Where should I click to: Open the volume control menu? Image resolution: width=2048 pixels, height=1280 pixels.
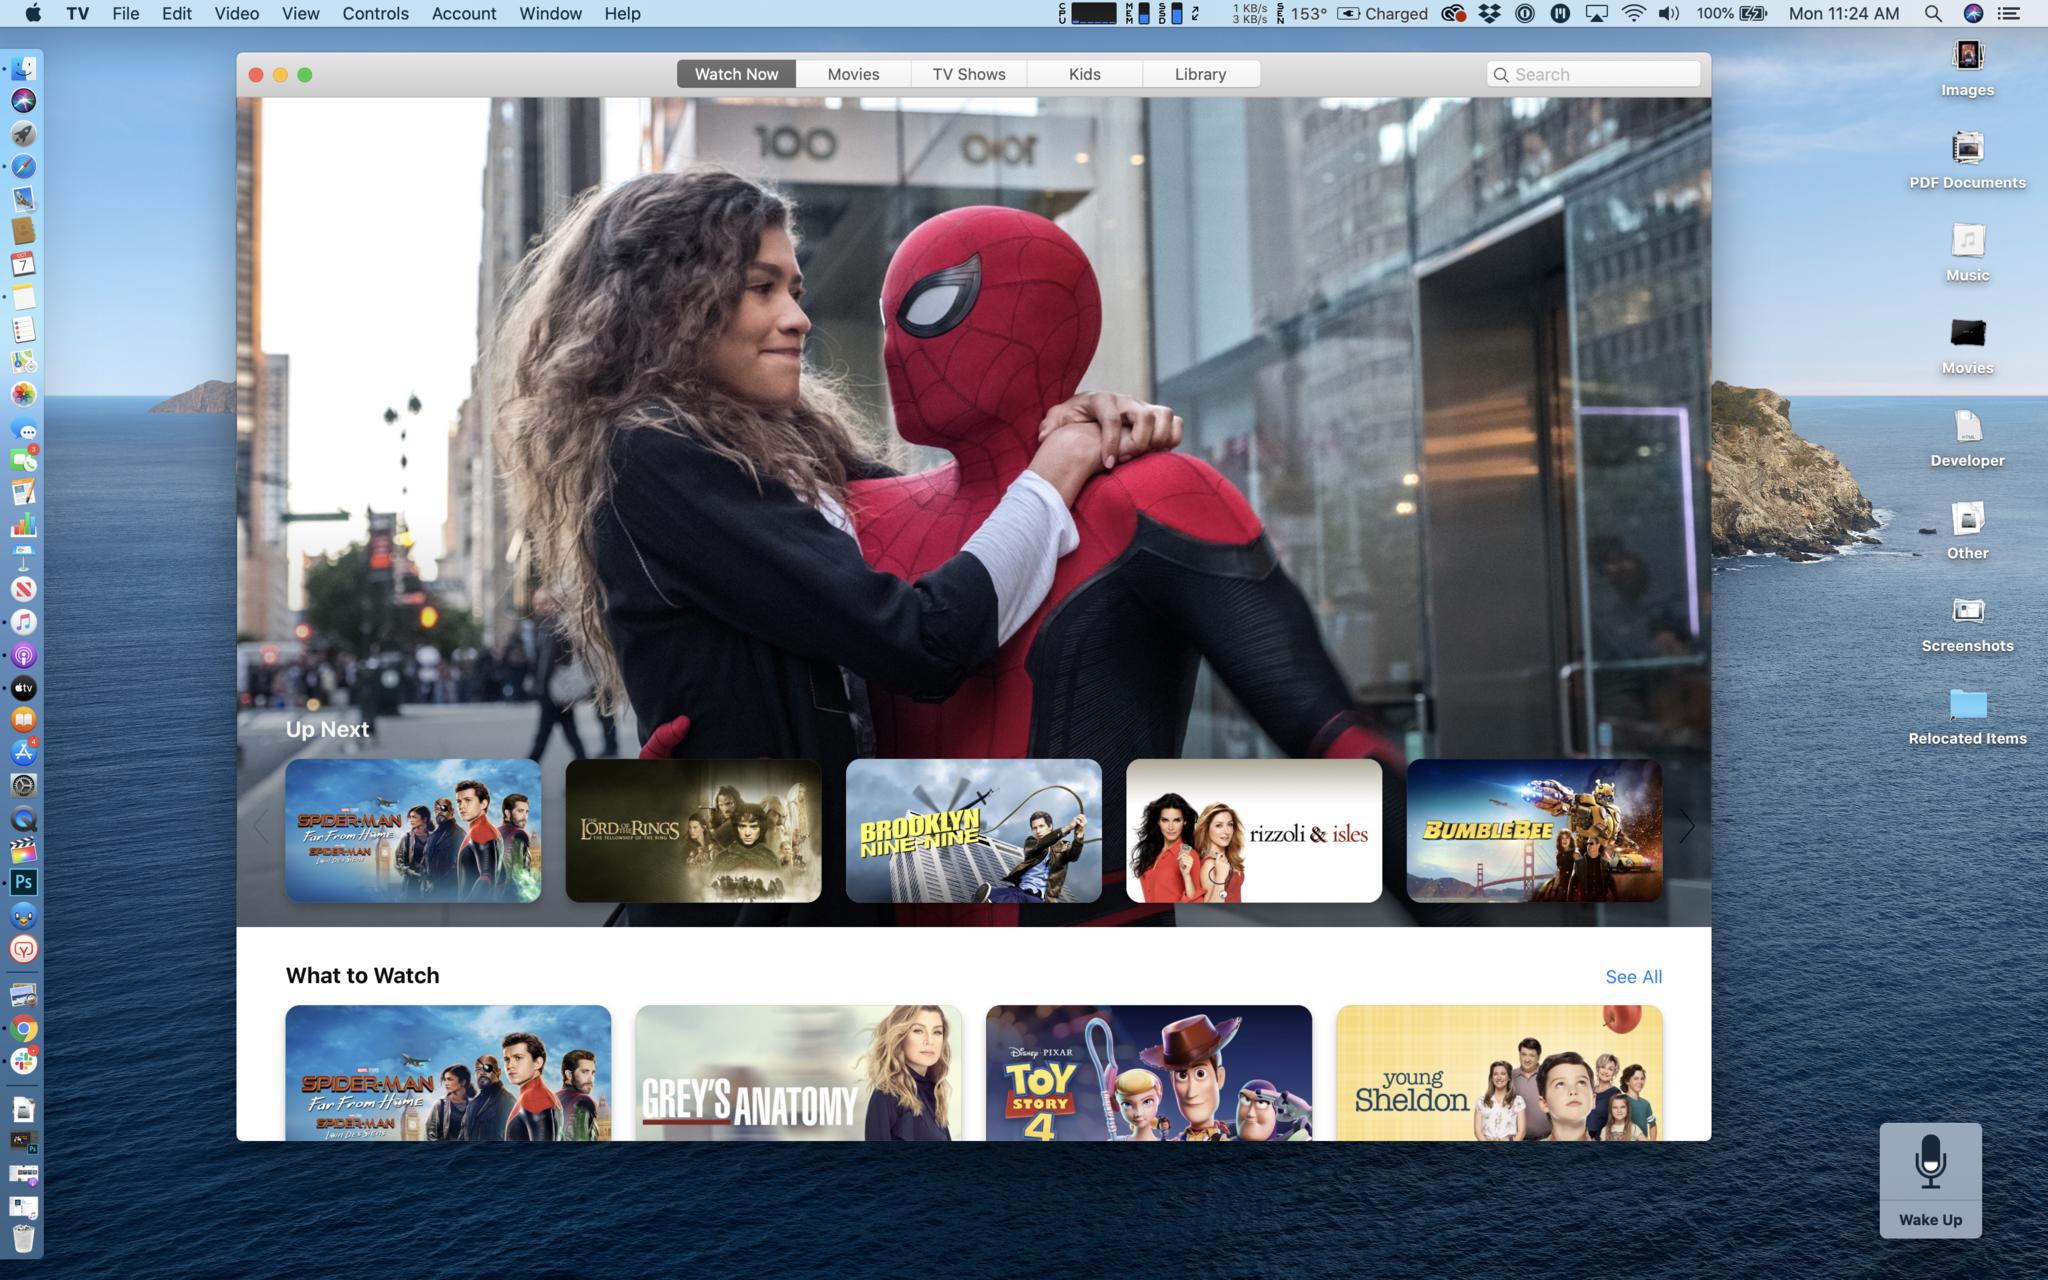click(1668, 14)
